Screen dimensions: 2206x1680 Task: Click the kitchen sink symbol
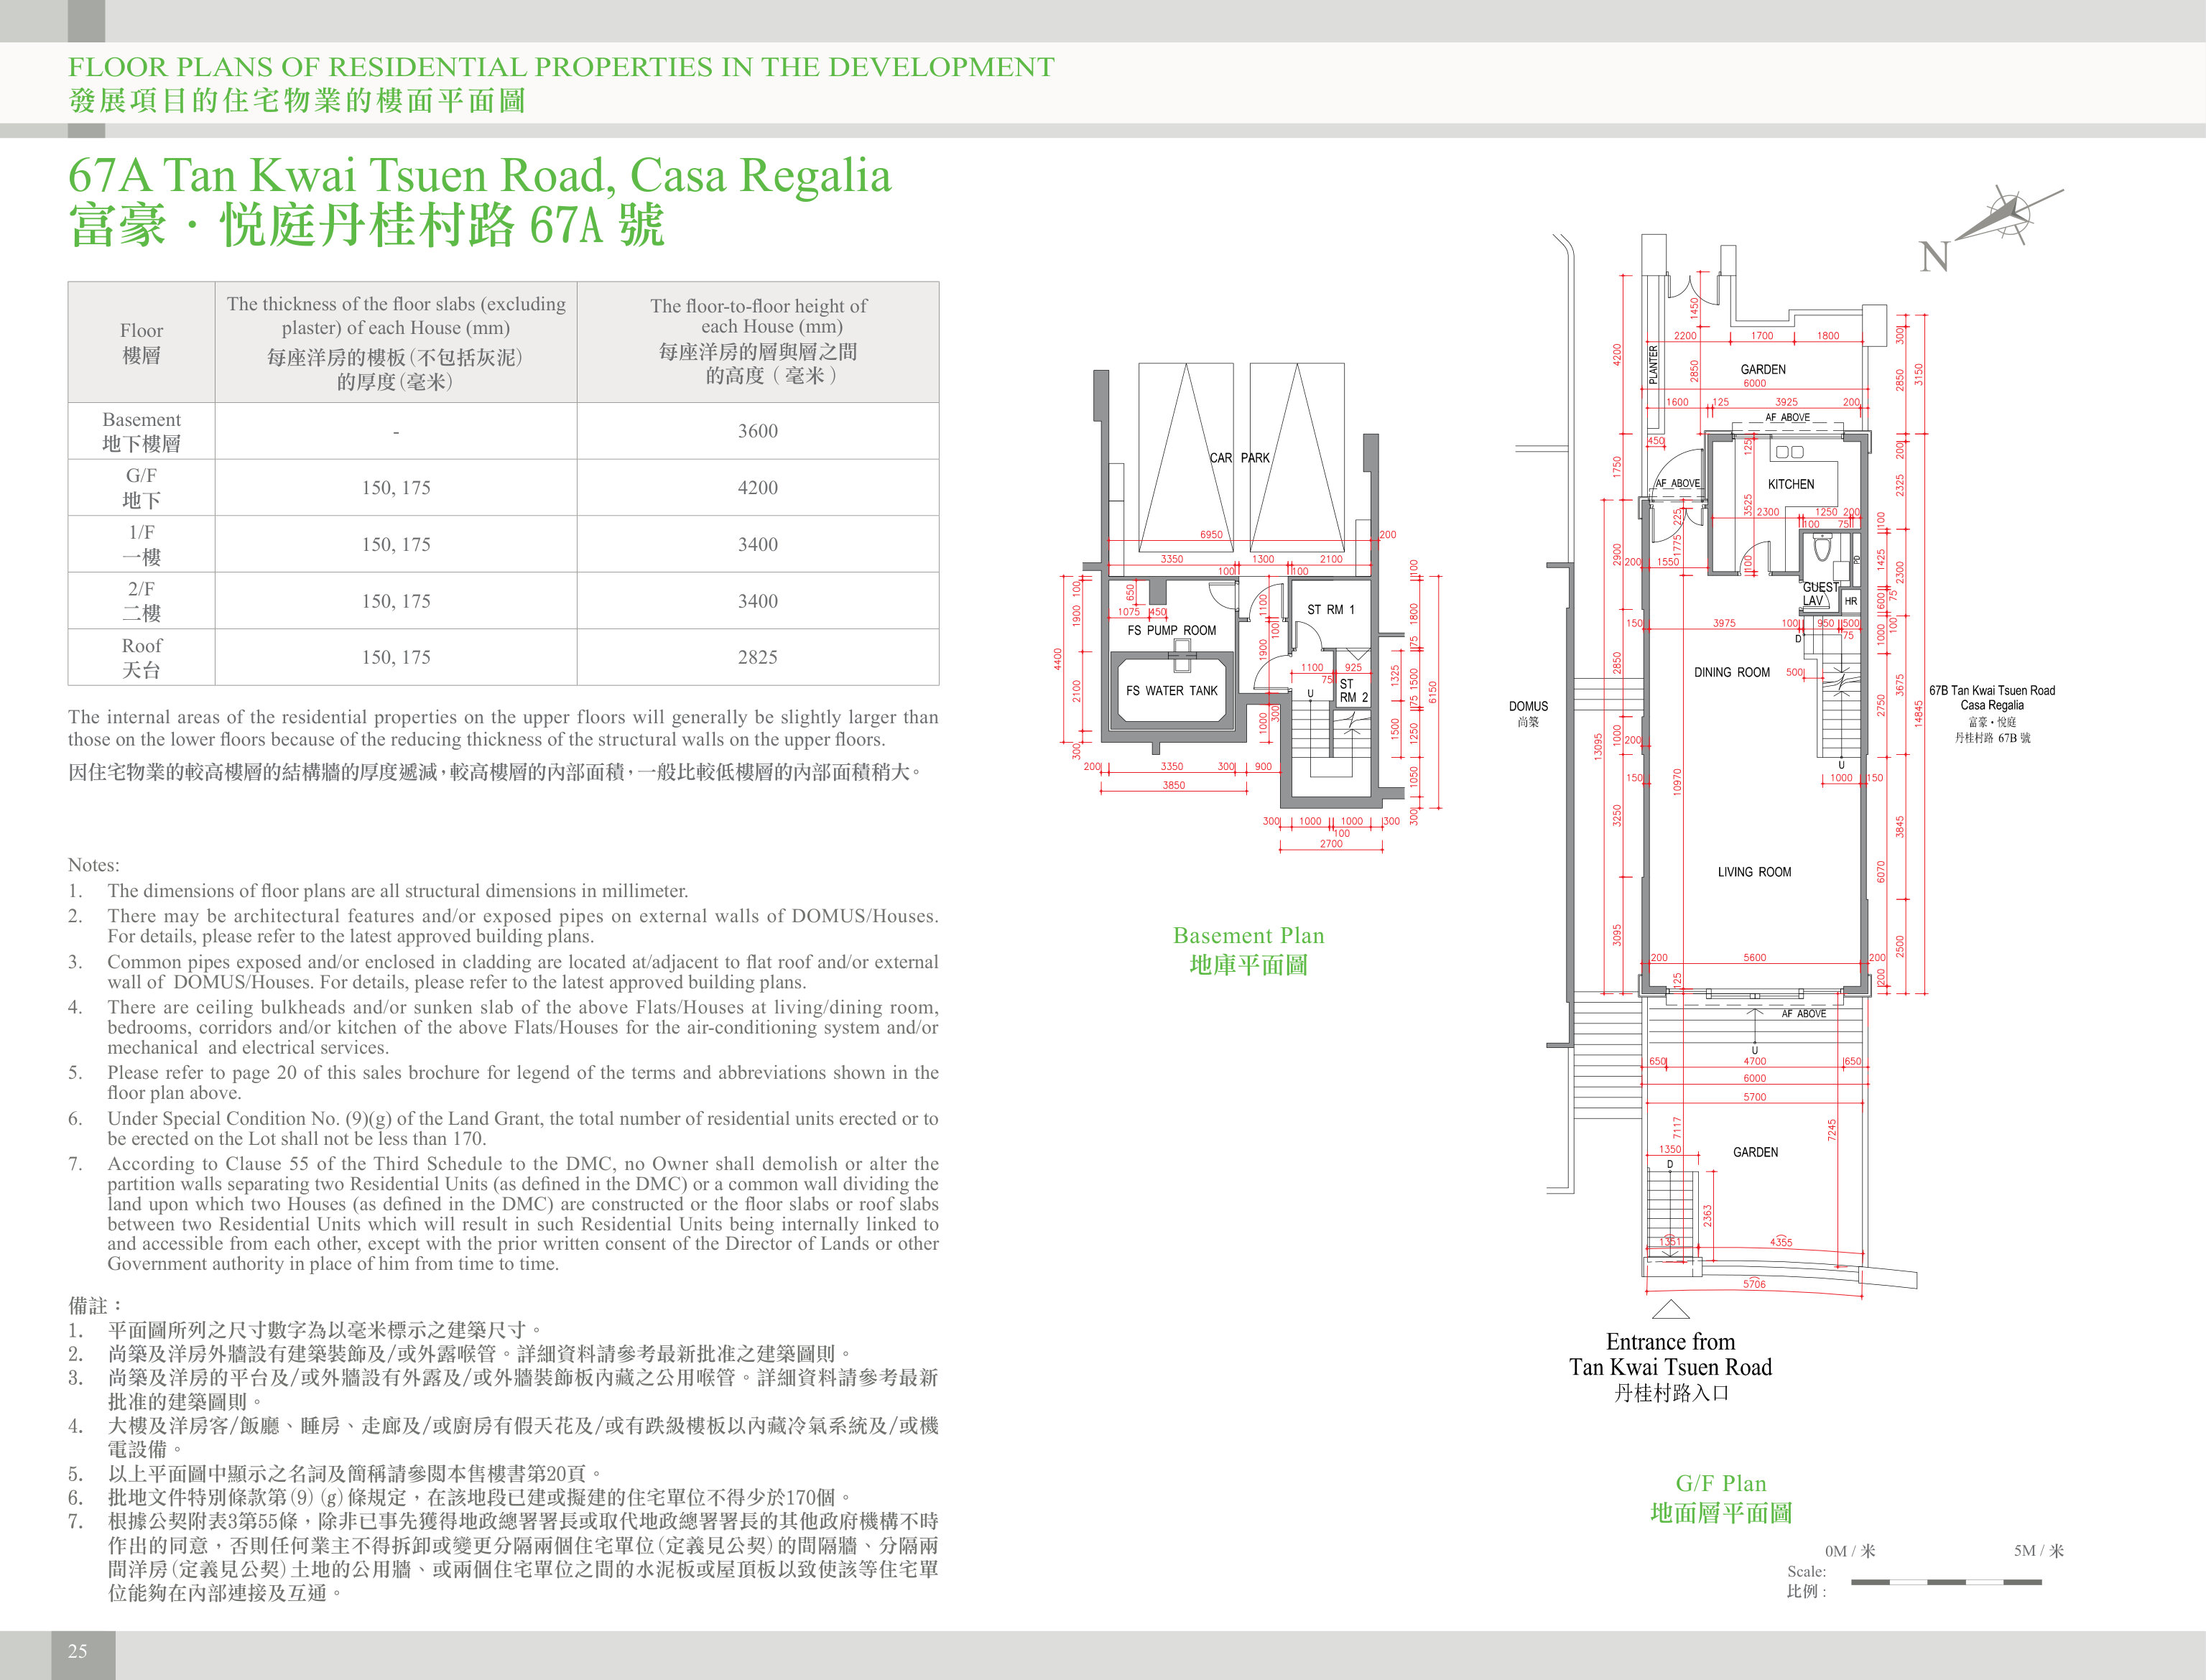point(1790,452)
